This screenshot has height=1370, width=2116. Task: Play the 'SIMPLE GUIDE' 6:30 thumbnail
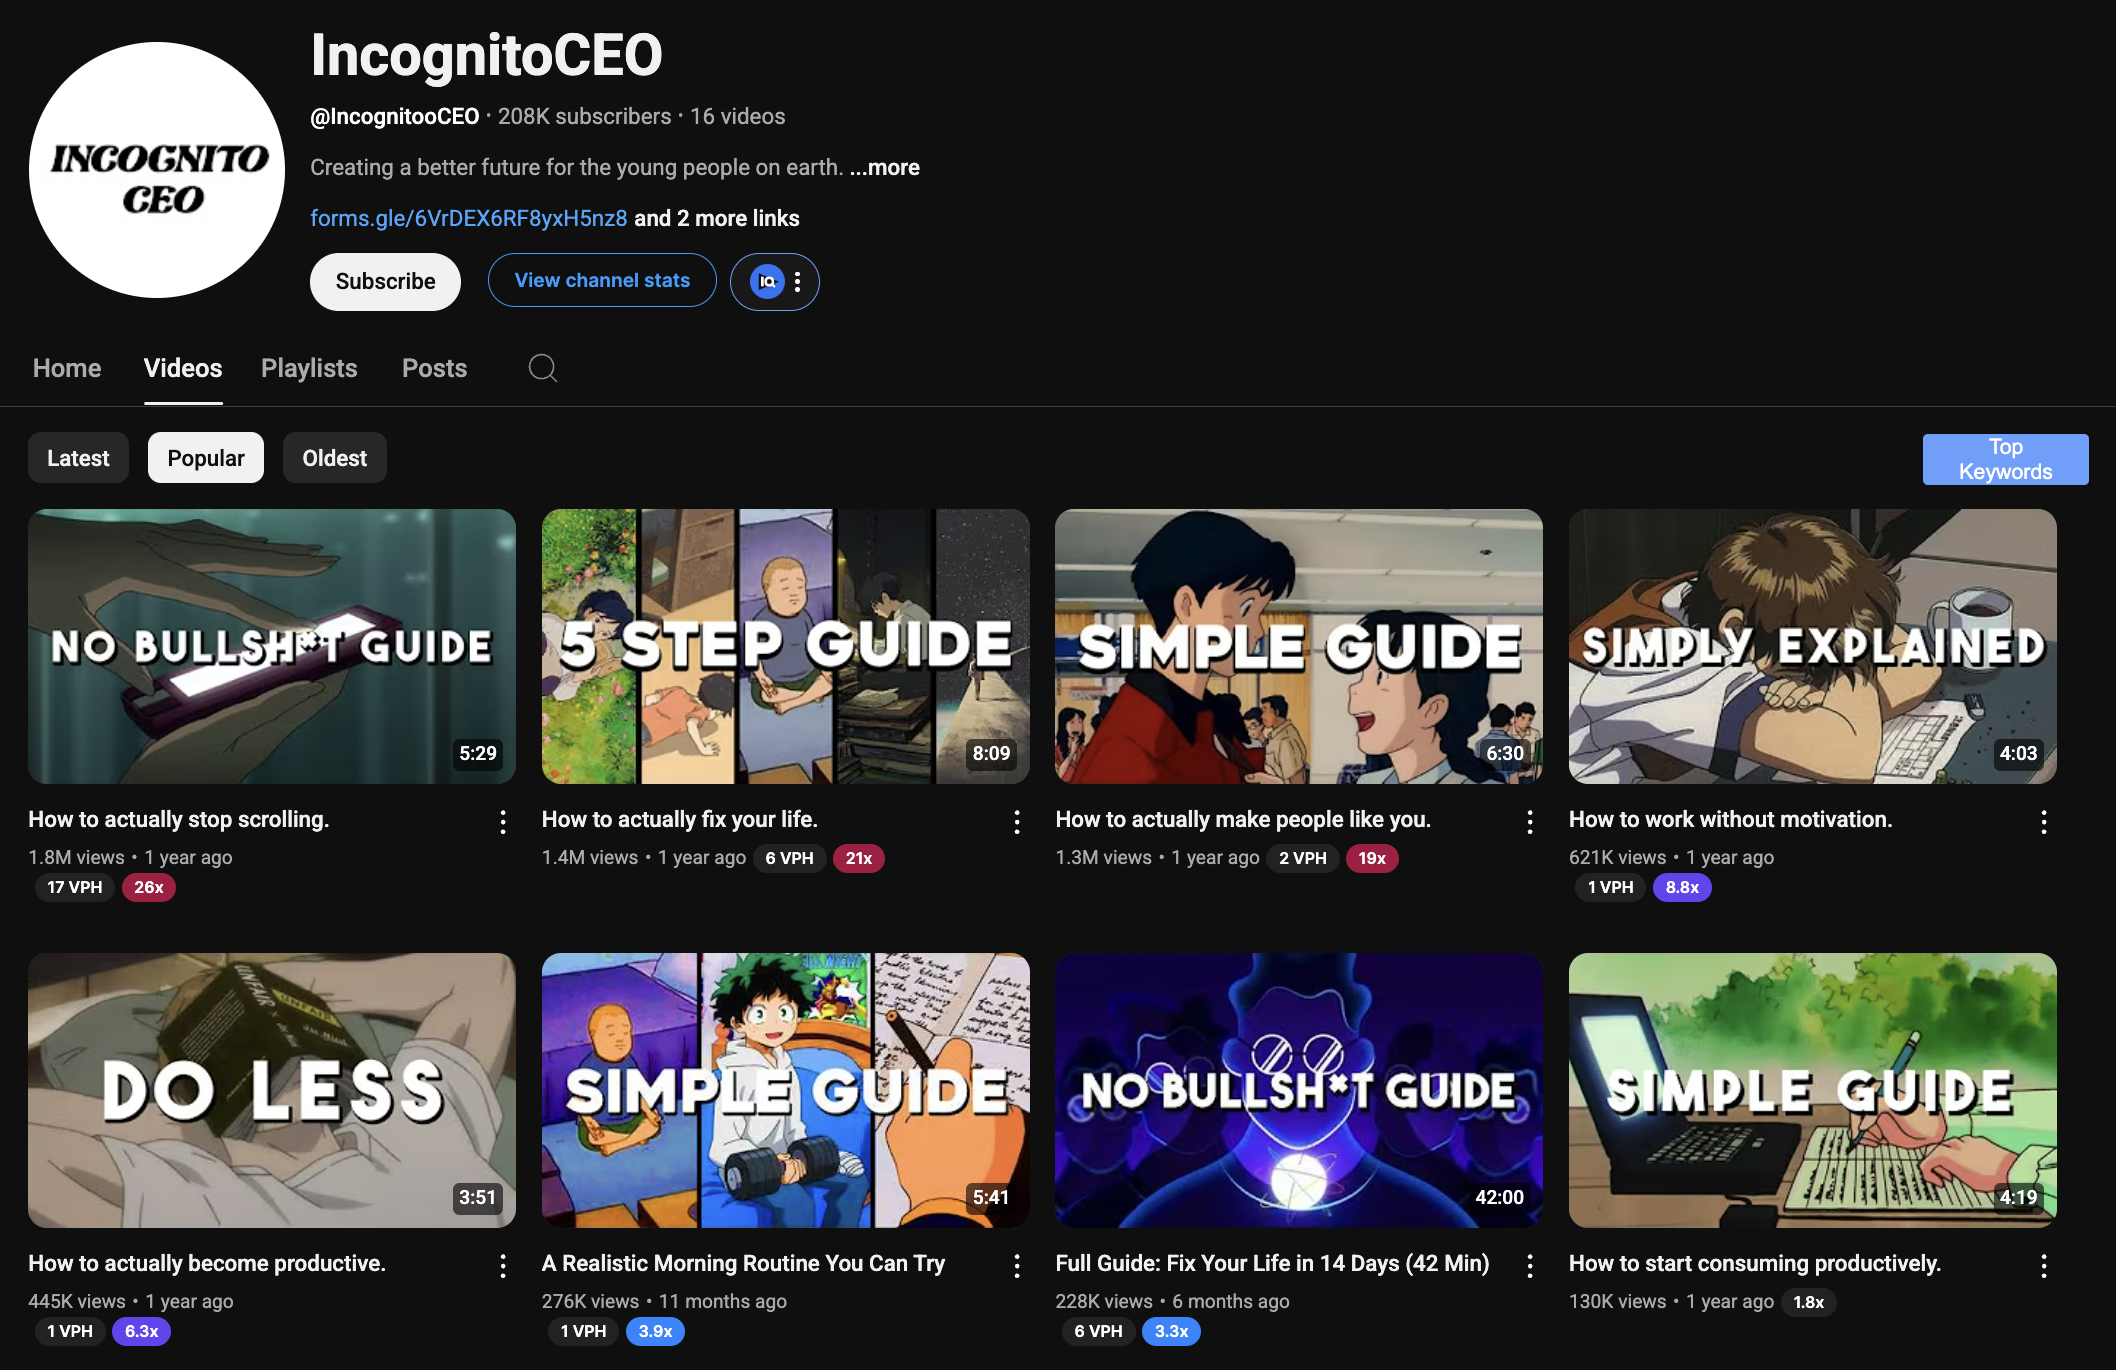[1299, 646]
